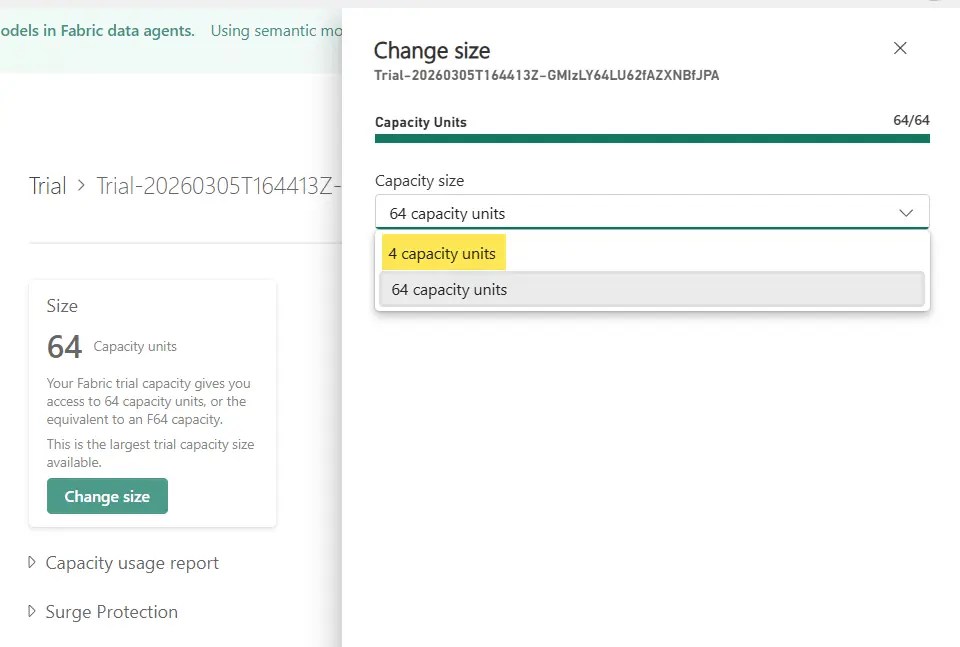Click 'Using semantic mo' banner text
This screenshot has height=647, width=960.
click(x=276, y=31)
